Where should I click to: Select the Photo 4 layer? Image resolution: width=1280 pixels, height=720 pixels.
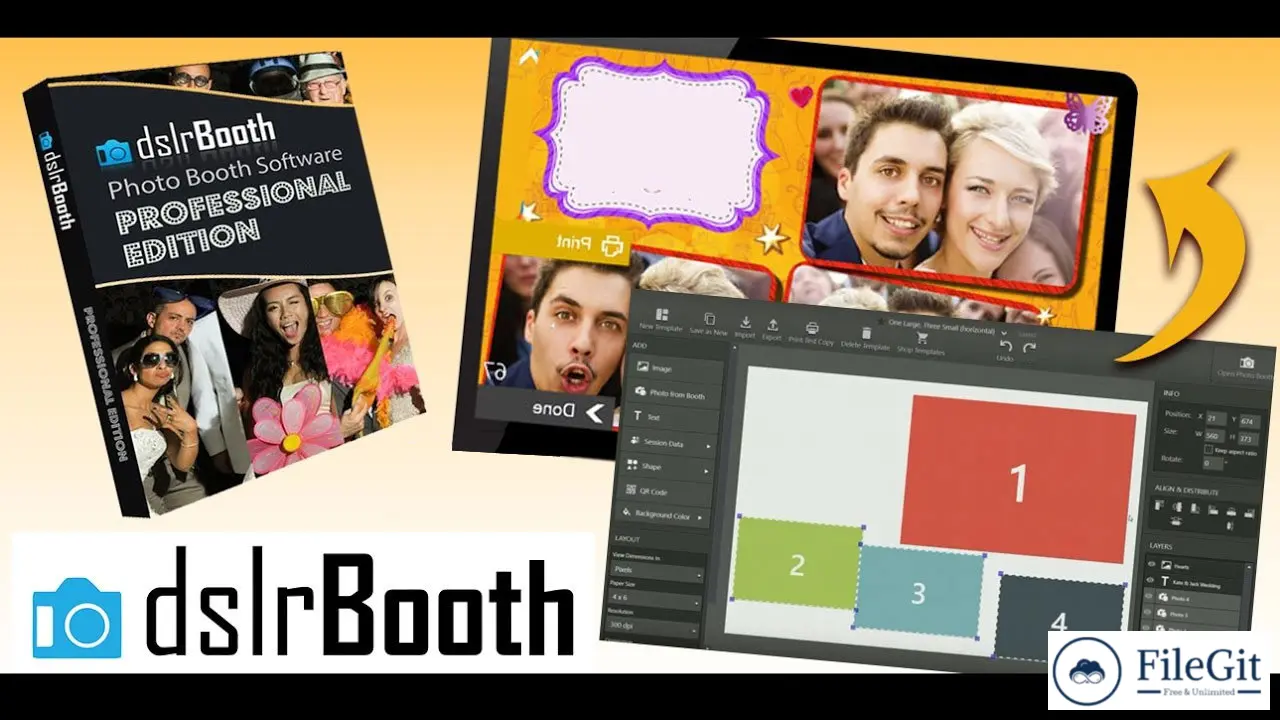(x=1198, y=599)
